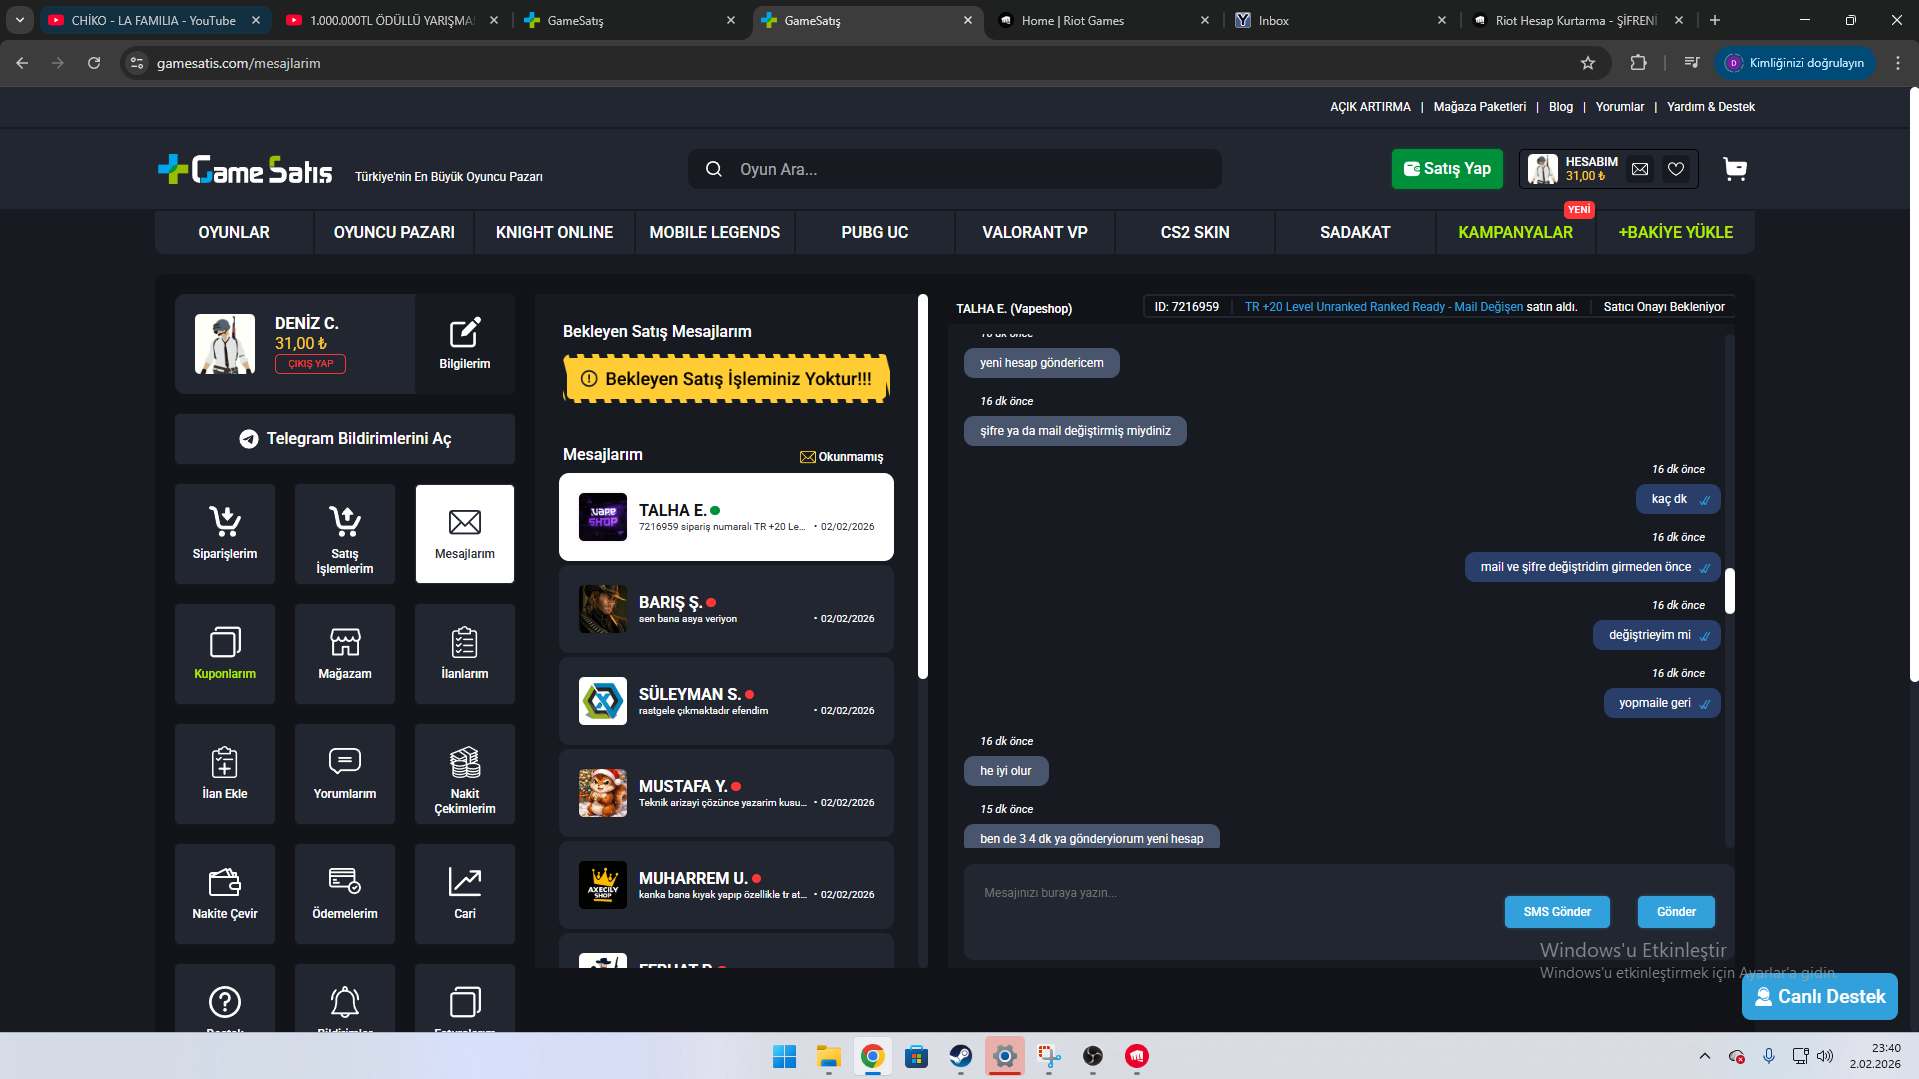Send message with Gönder button

click(x=1676, y=912)
